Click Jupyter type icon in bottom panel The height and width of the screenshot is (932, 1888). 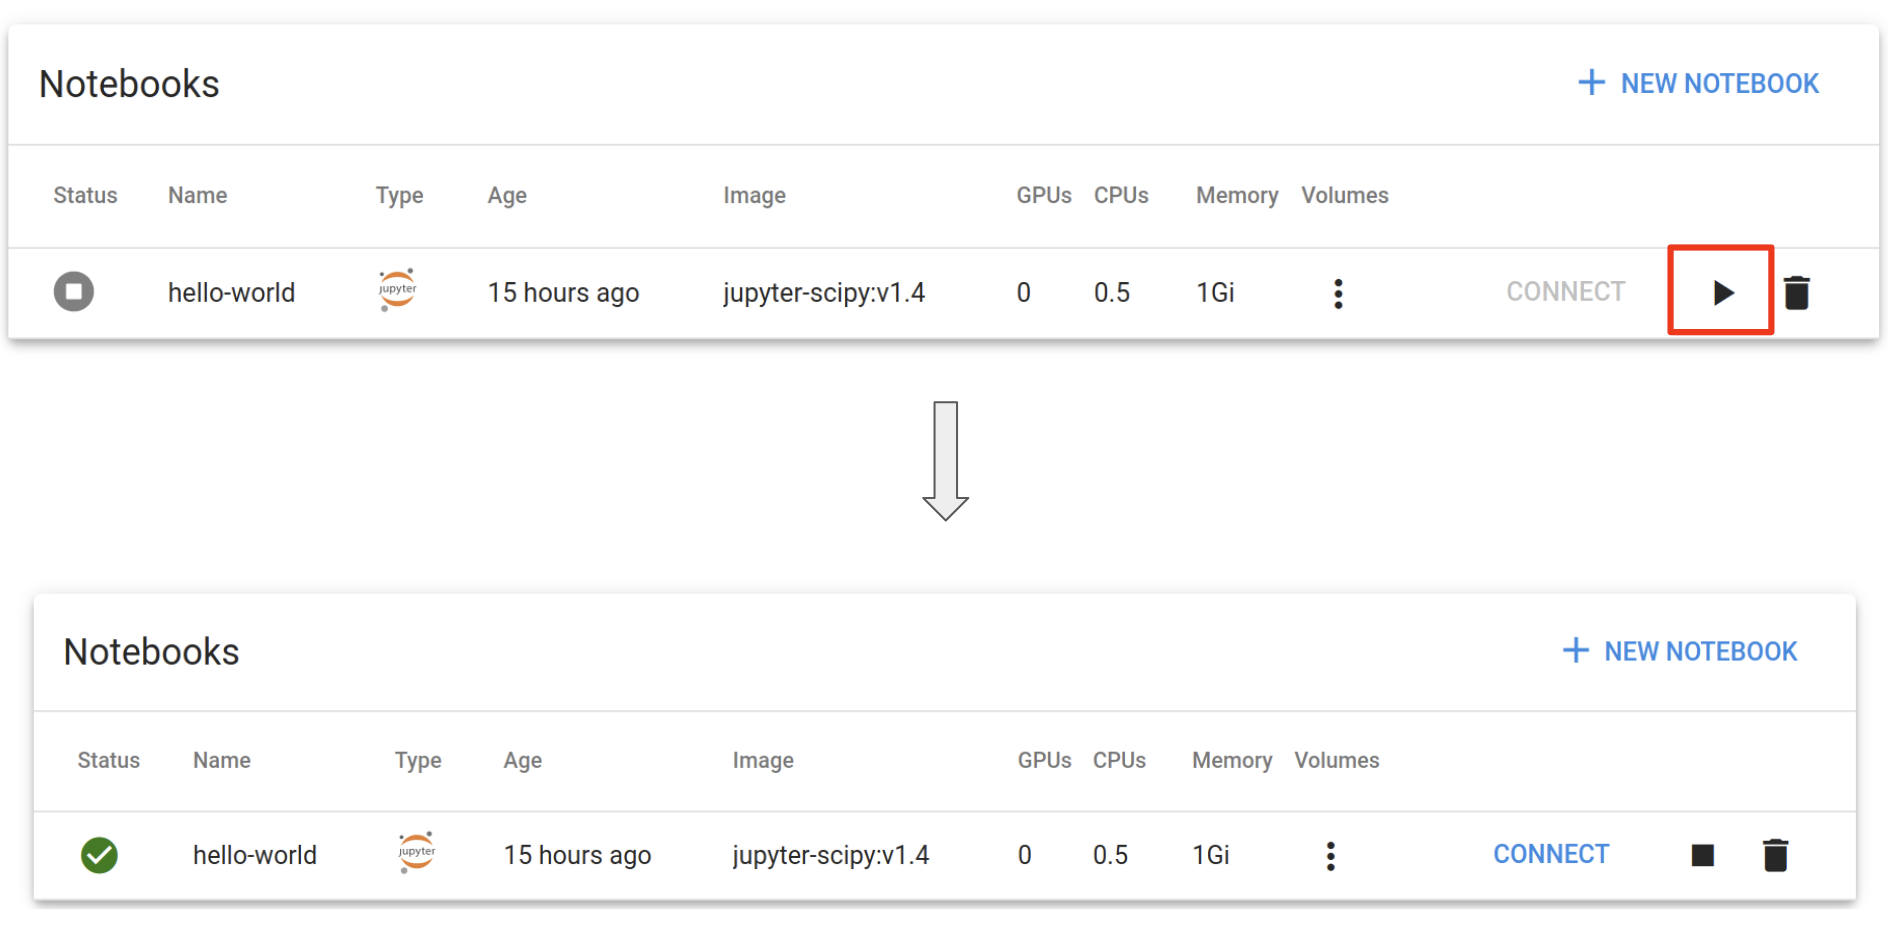click(x=416, y=852)
